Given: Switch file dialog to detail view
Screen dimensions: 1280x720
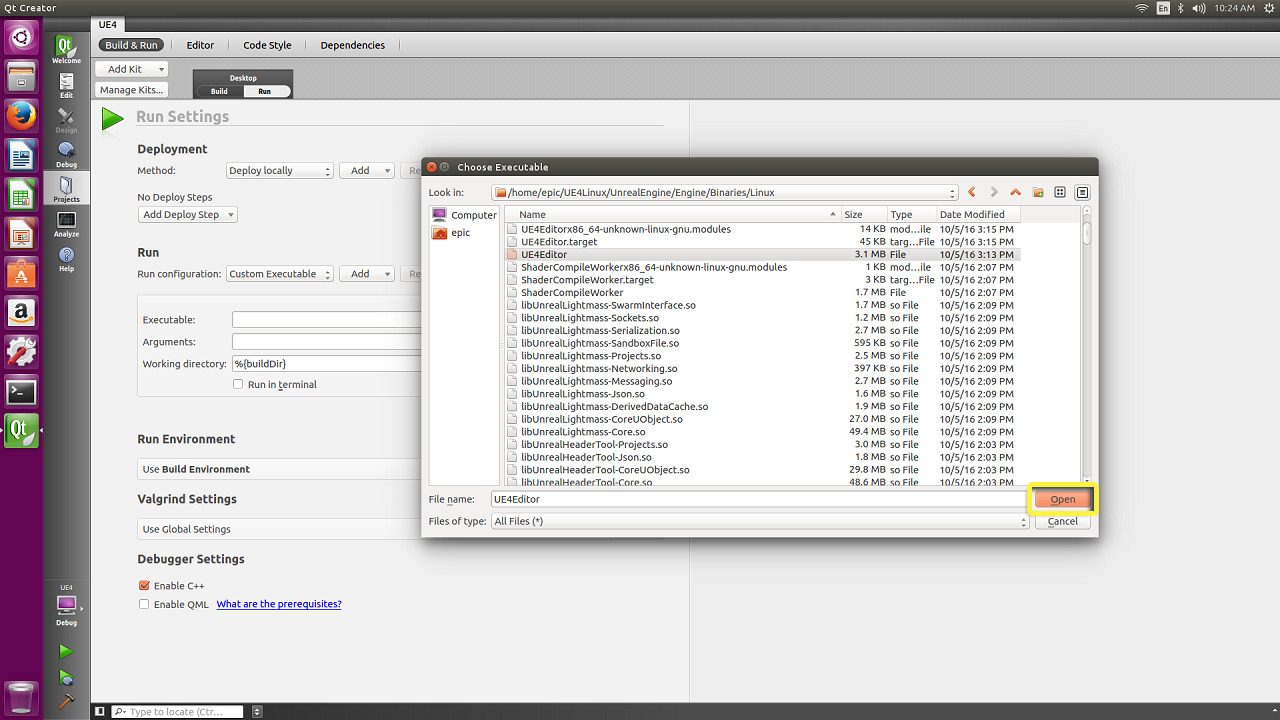Looking at the screenshot, I should click(1082, 192).
